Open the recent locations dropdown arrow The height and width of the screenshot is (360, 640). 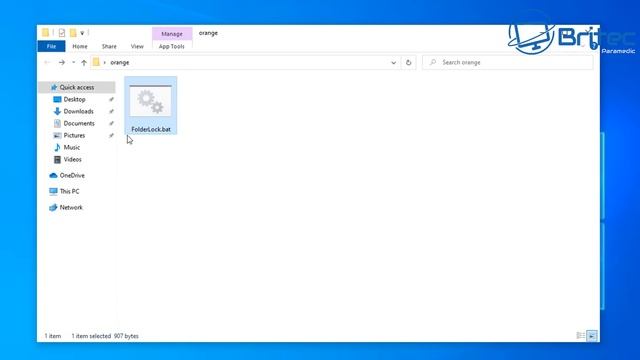point(73,62)
